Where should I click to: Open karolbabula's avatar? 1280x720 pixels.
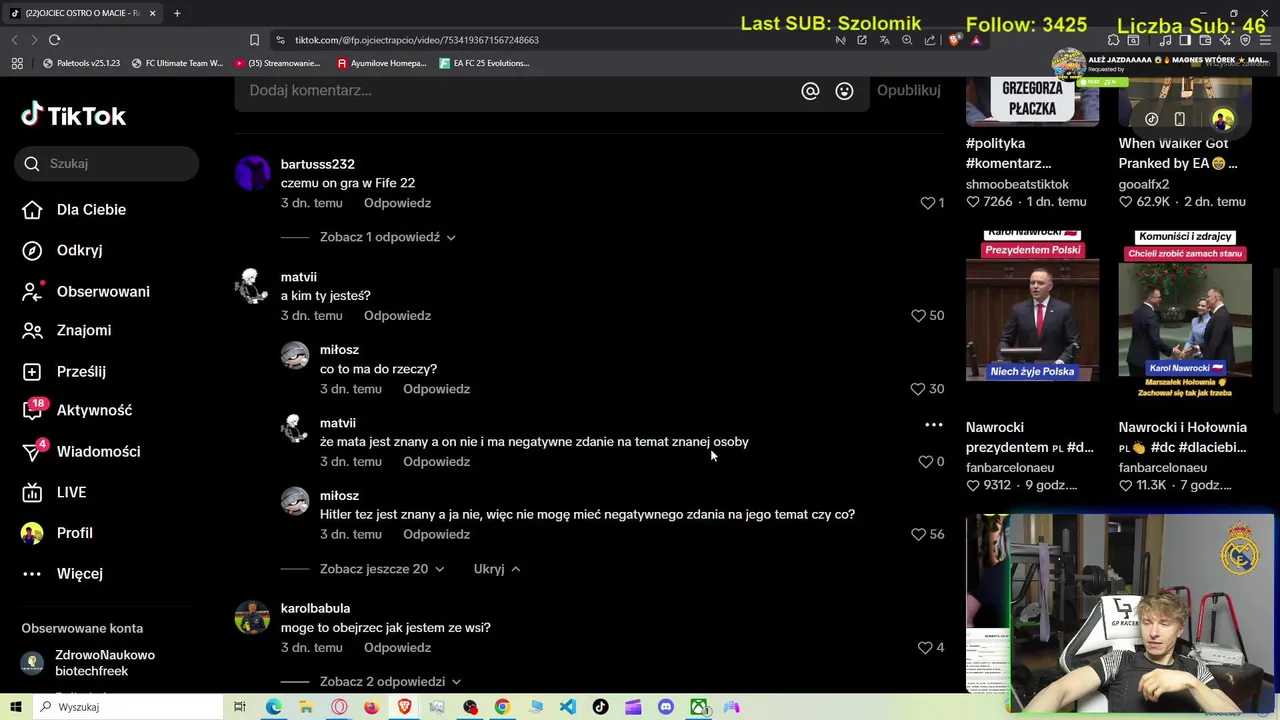252,618
